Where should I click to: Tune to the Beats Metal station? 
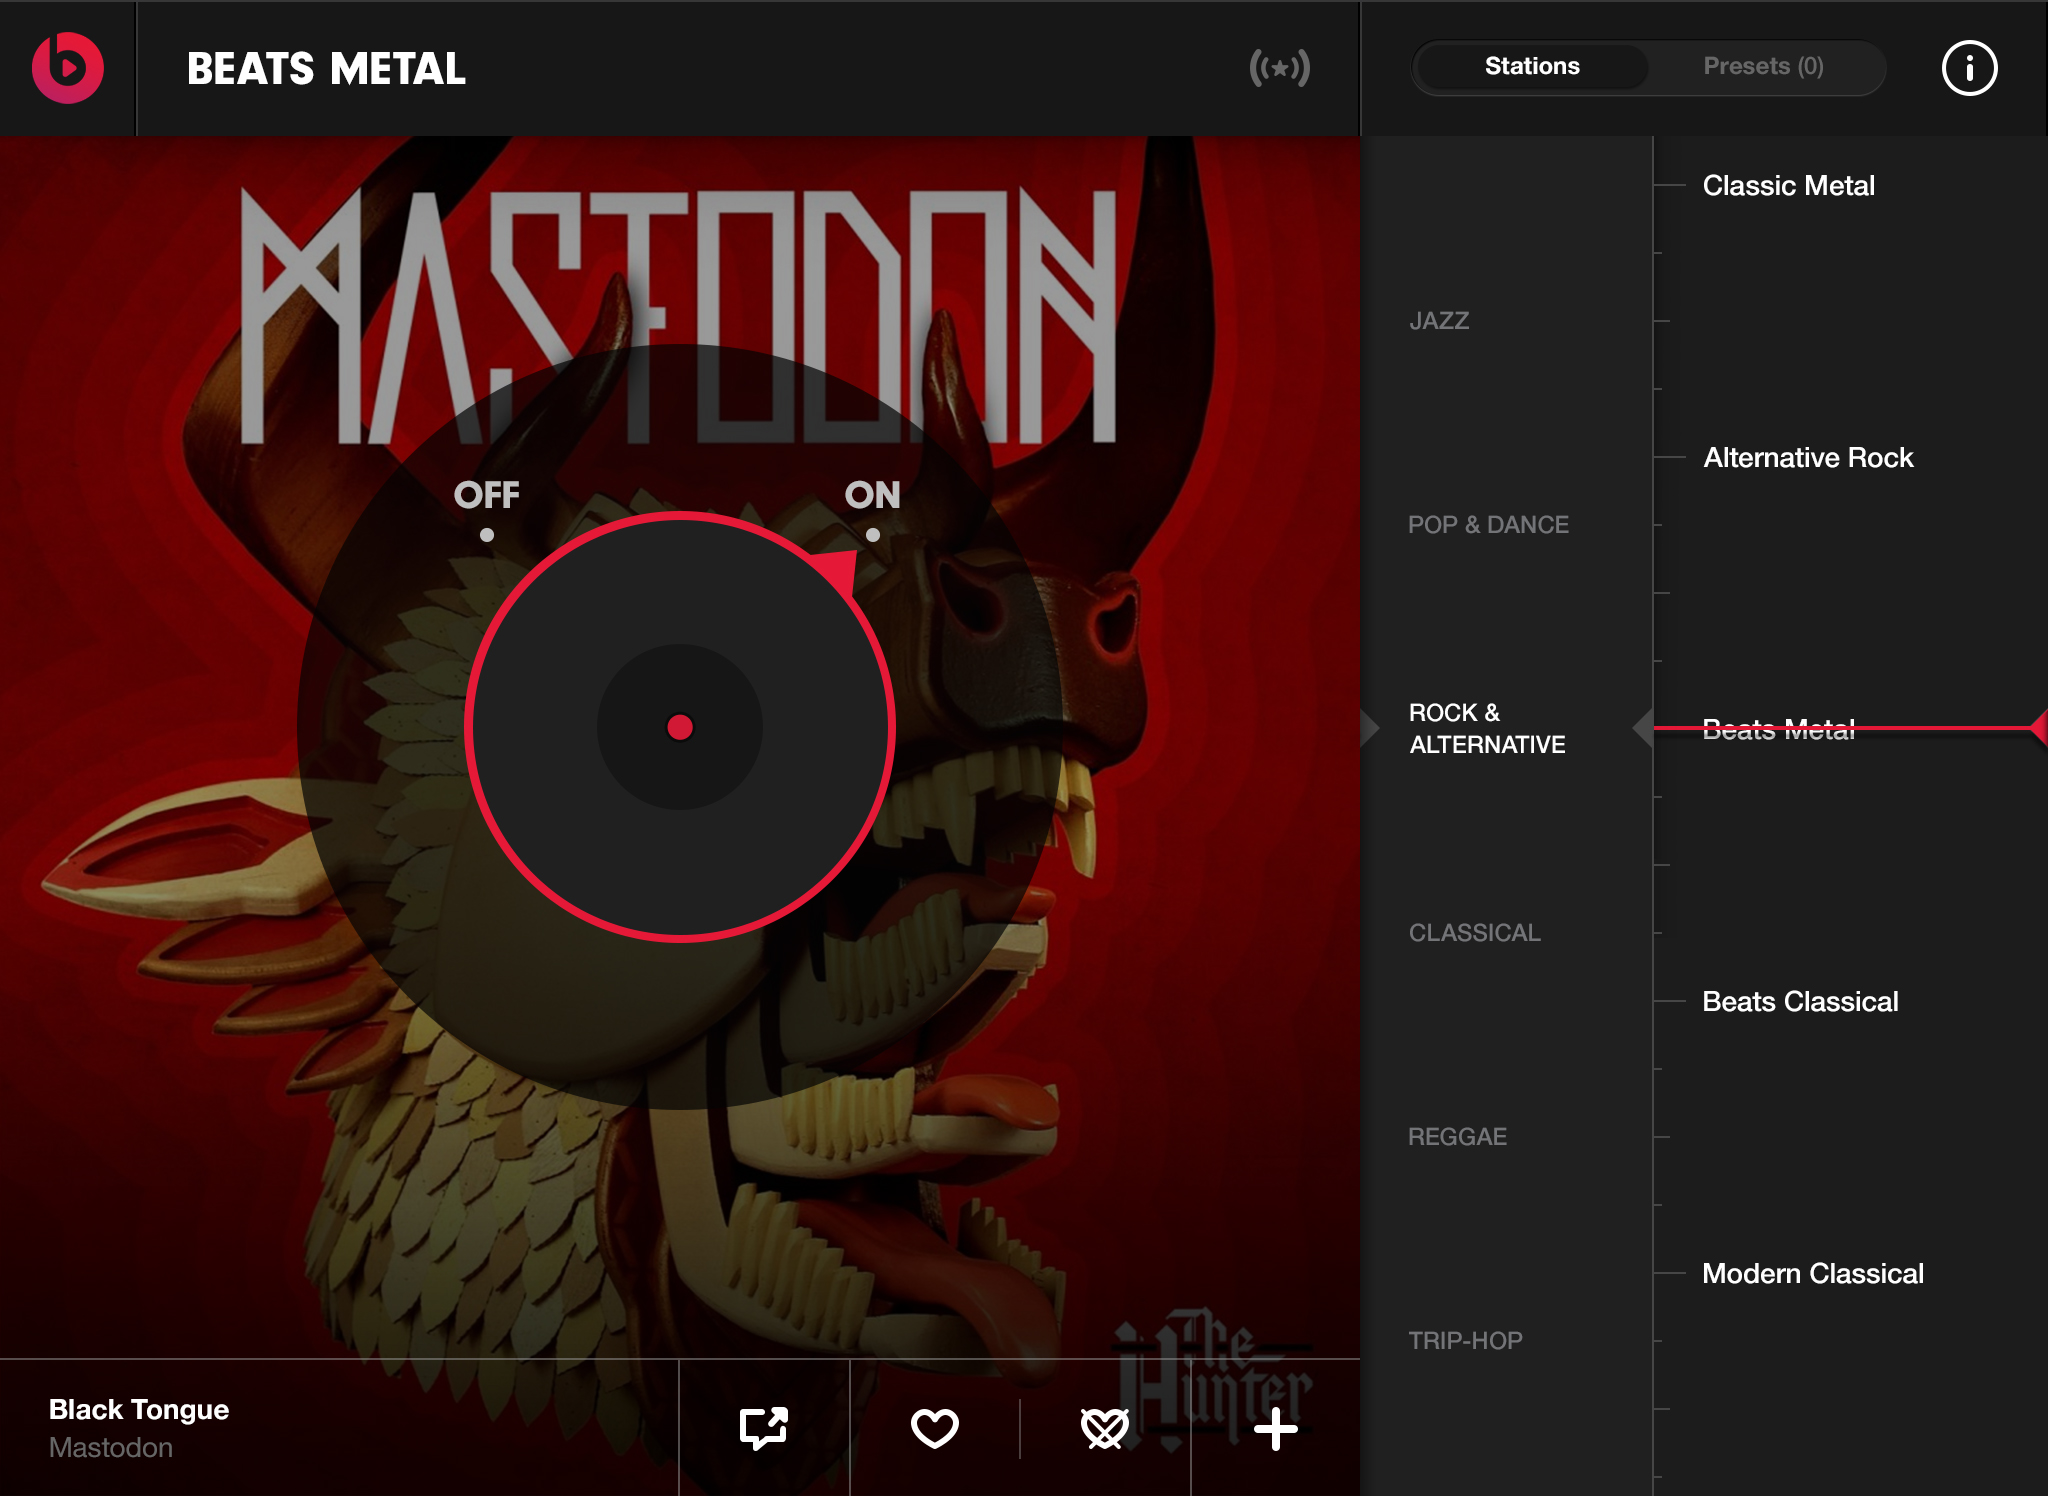tap(1778, 730)
